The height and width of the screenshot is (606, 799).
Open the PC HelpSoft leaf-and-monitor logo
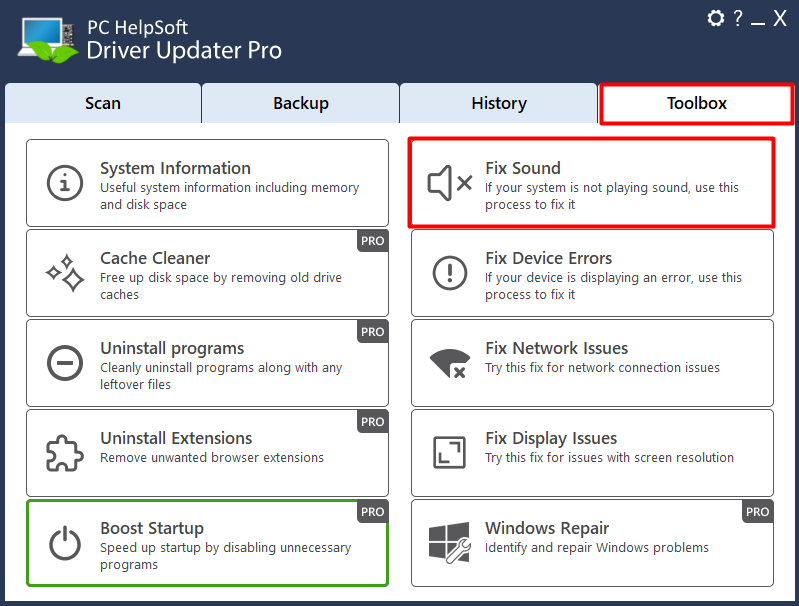[47, 40]
